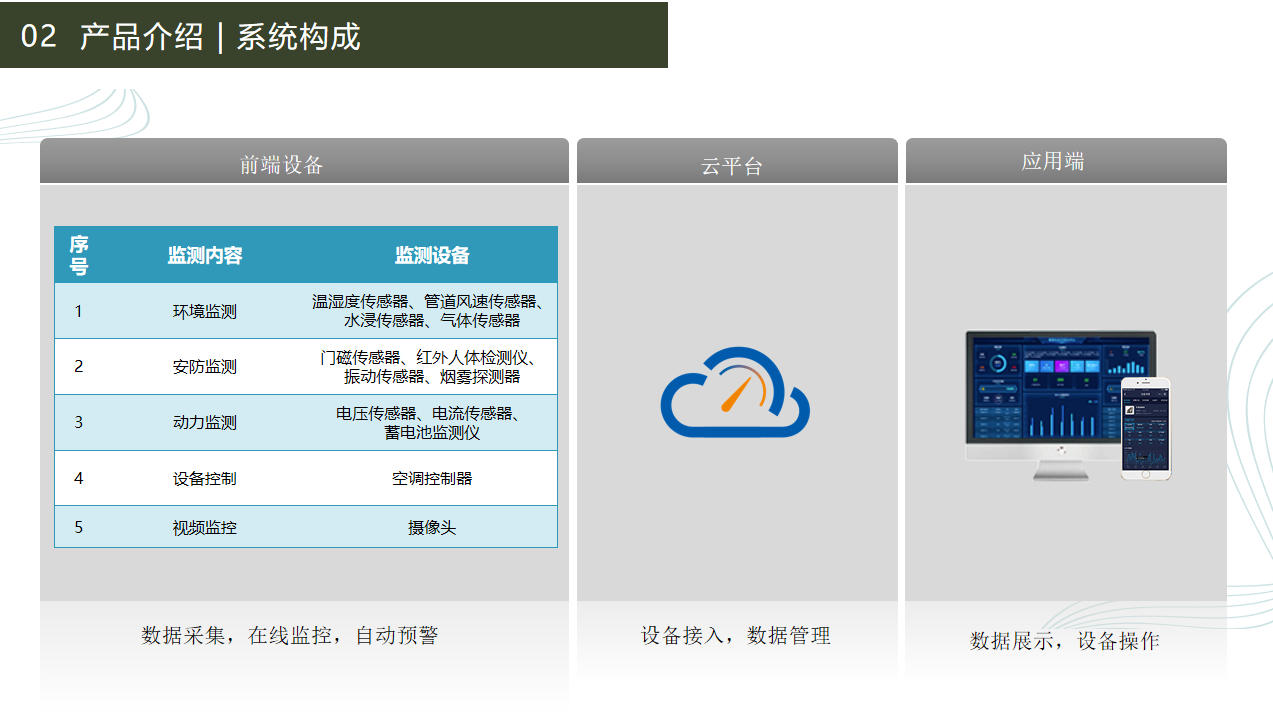This screenshot has width=1273, height=714.
Task: Click the caption 数据采集，在线监控，自动预警
Action: click(x=290, y=636)
